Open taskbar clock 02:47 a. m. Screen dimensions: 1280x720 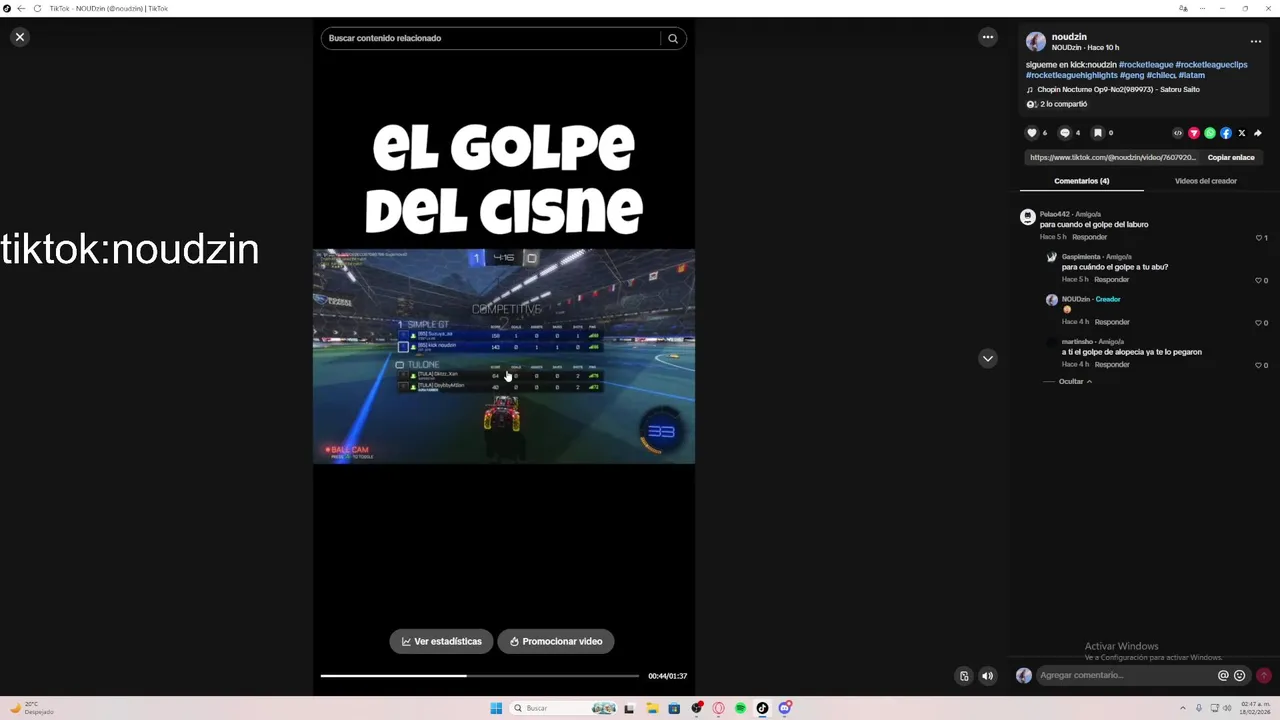pyautogui.click(x=1254, y=708)
